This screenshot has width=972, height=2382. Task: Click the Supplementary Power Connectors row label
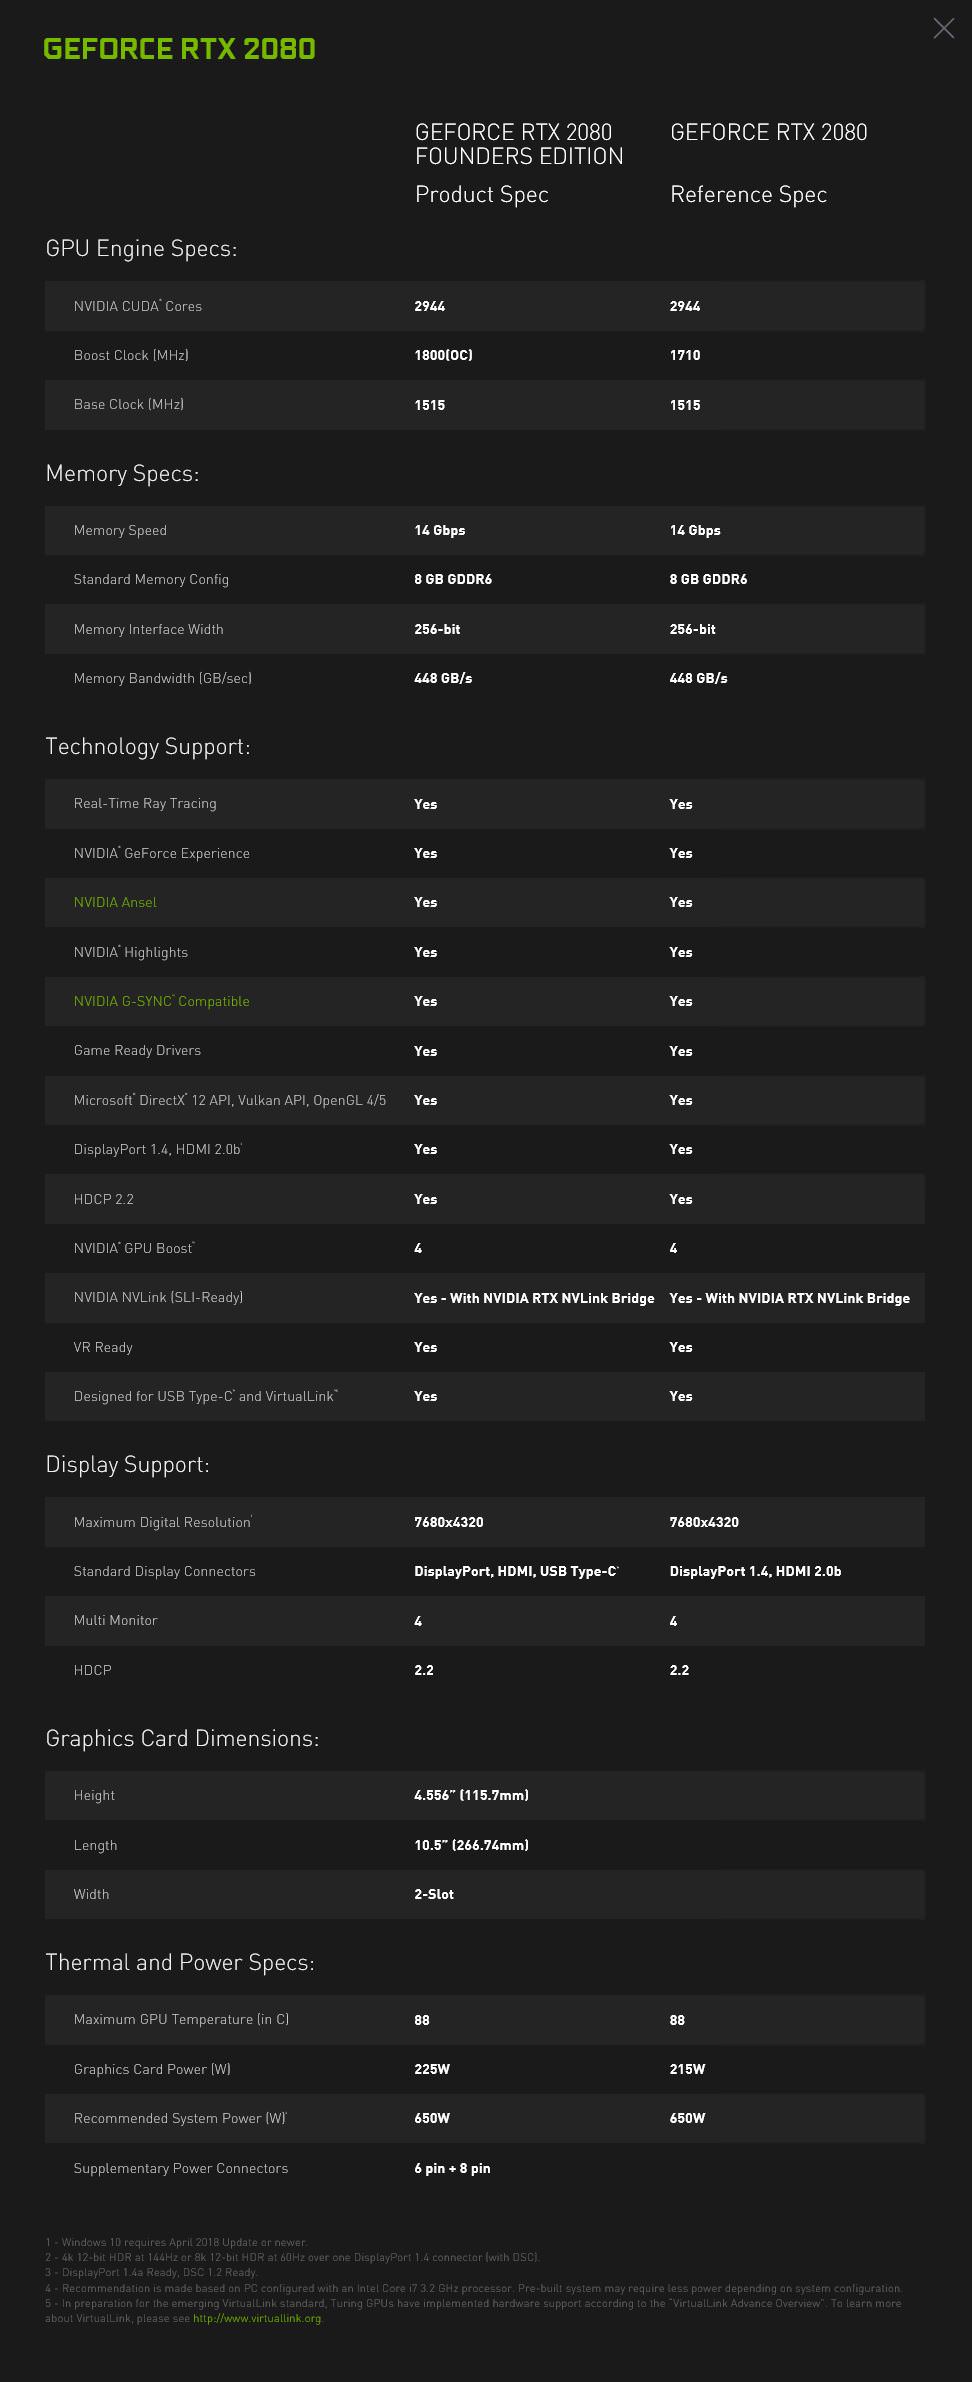tap(181, 2168)
